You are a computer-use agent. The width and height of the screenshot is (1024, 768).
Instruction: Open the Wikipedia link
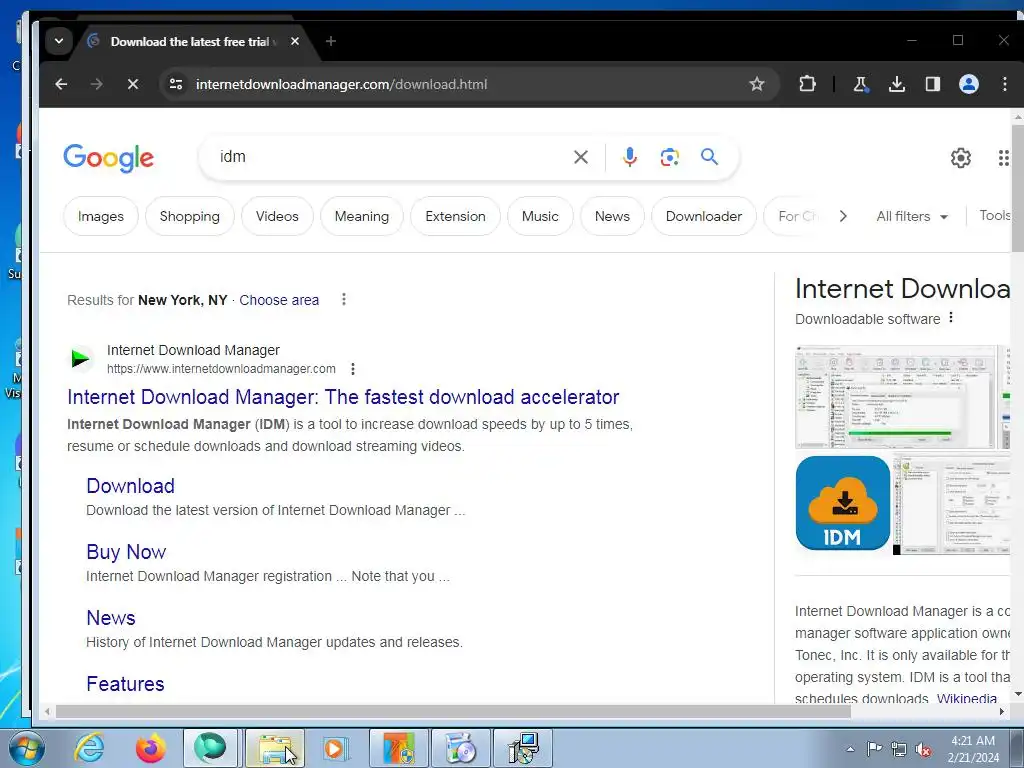click(x=967, y=697)
